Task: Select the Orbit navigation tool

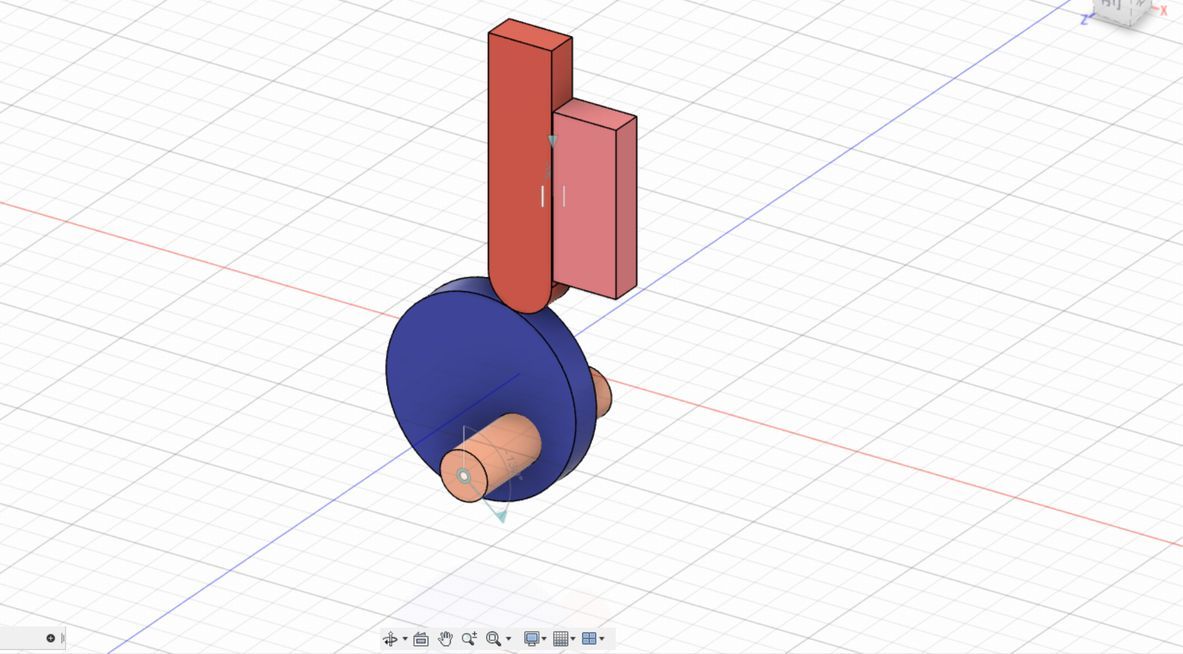Action: (x=391, y=639)
